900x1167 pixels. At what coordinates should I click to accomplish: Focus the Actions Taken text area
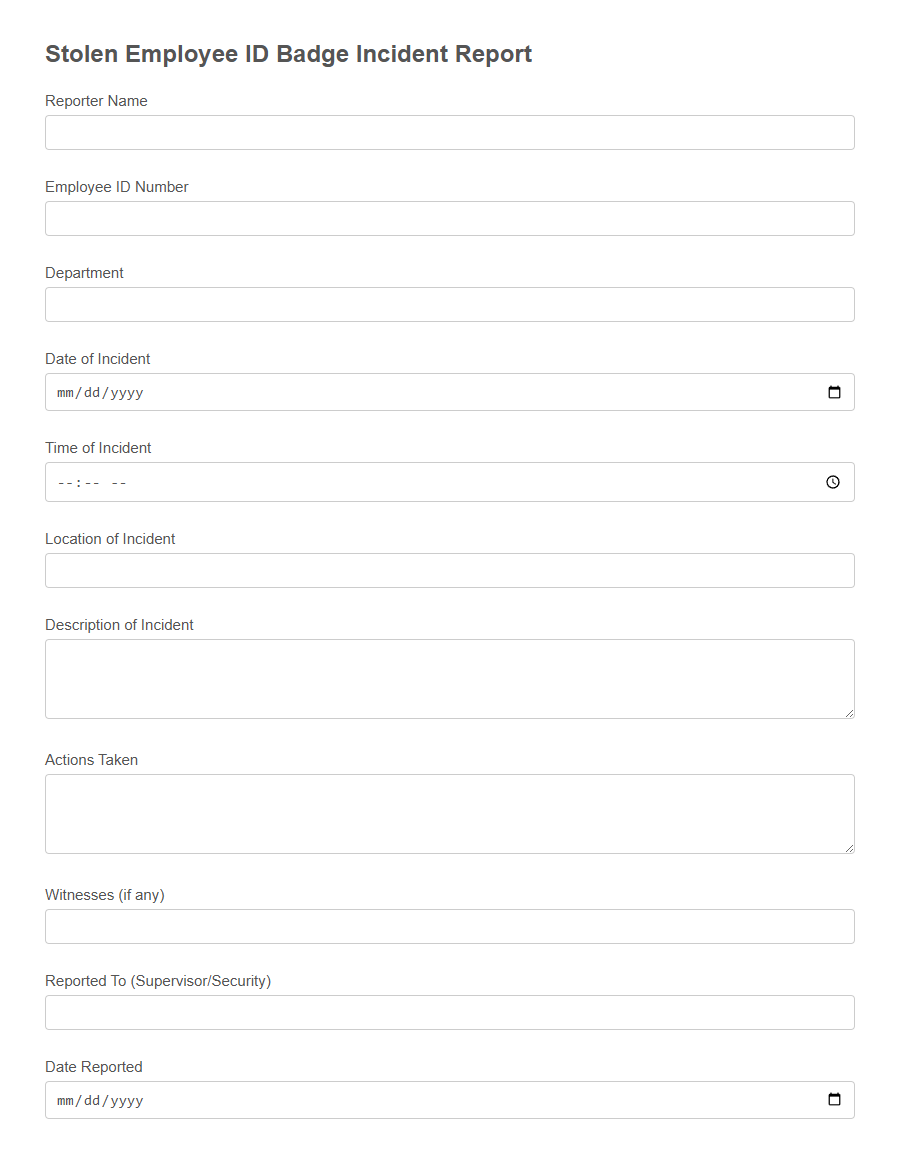[x=449, y=813]
